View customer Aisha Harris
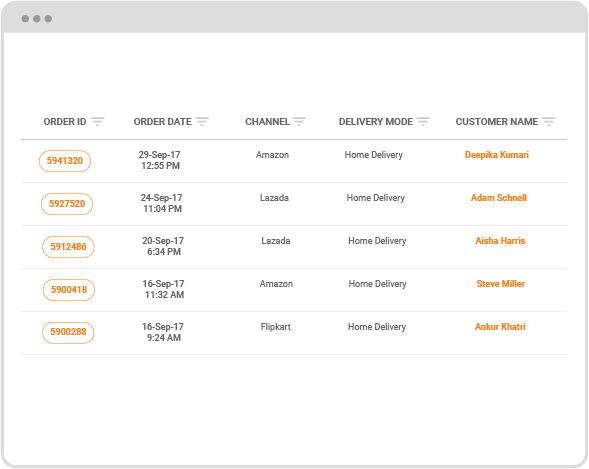Image resolution: width=589 pixels, height=469 pixels. [500, 241]
